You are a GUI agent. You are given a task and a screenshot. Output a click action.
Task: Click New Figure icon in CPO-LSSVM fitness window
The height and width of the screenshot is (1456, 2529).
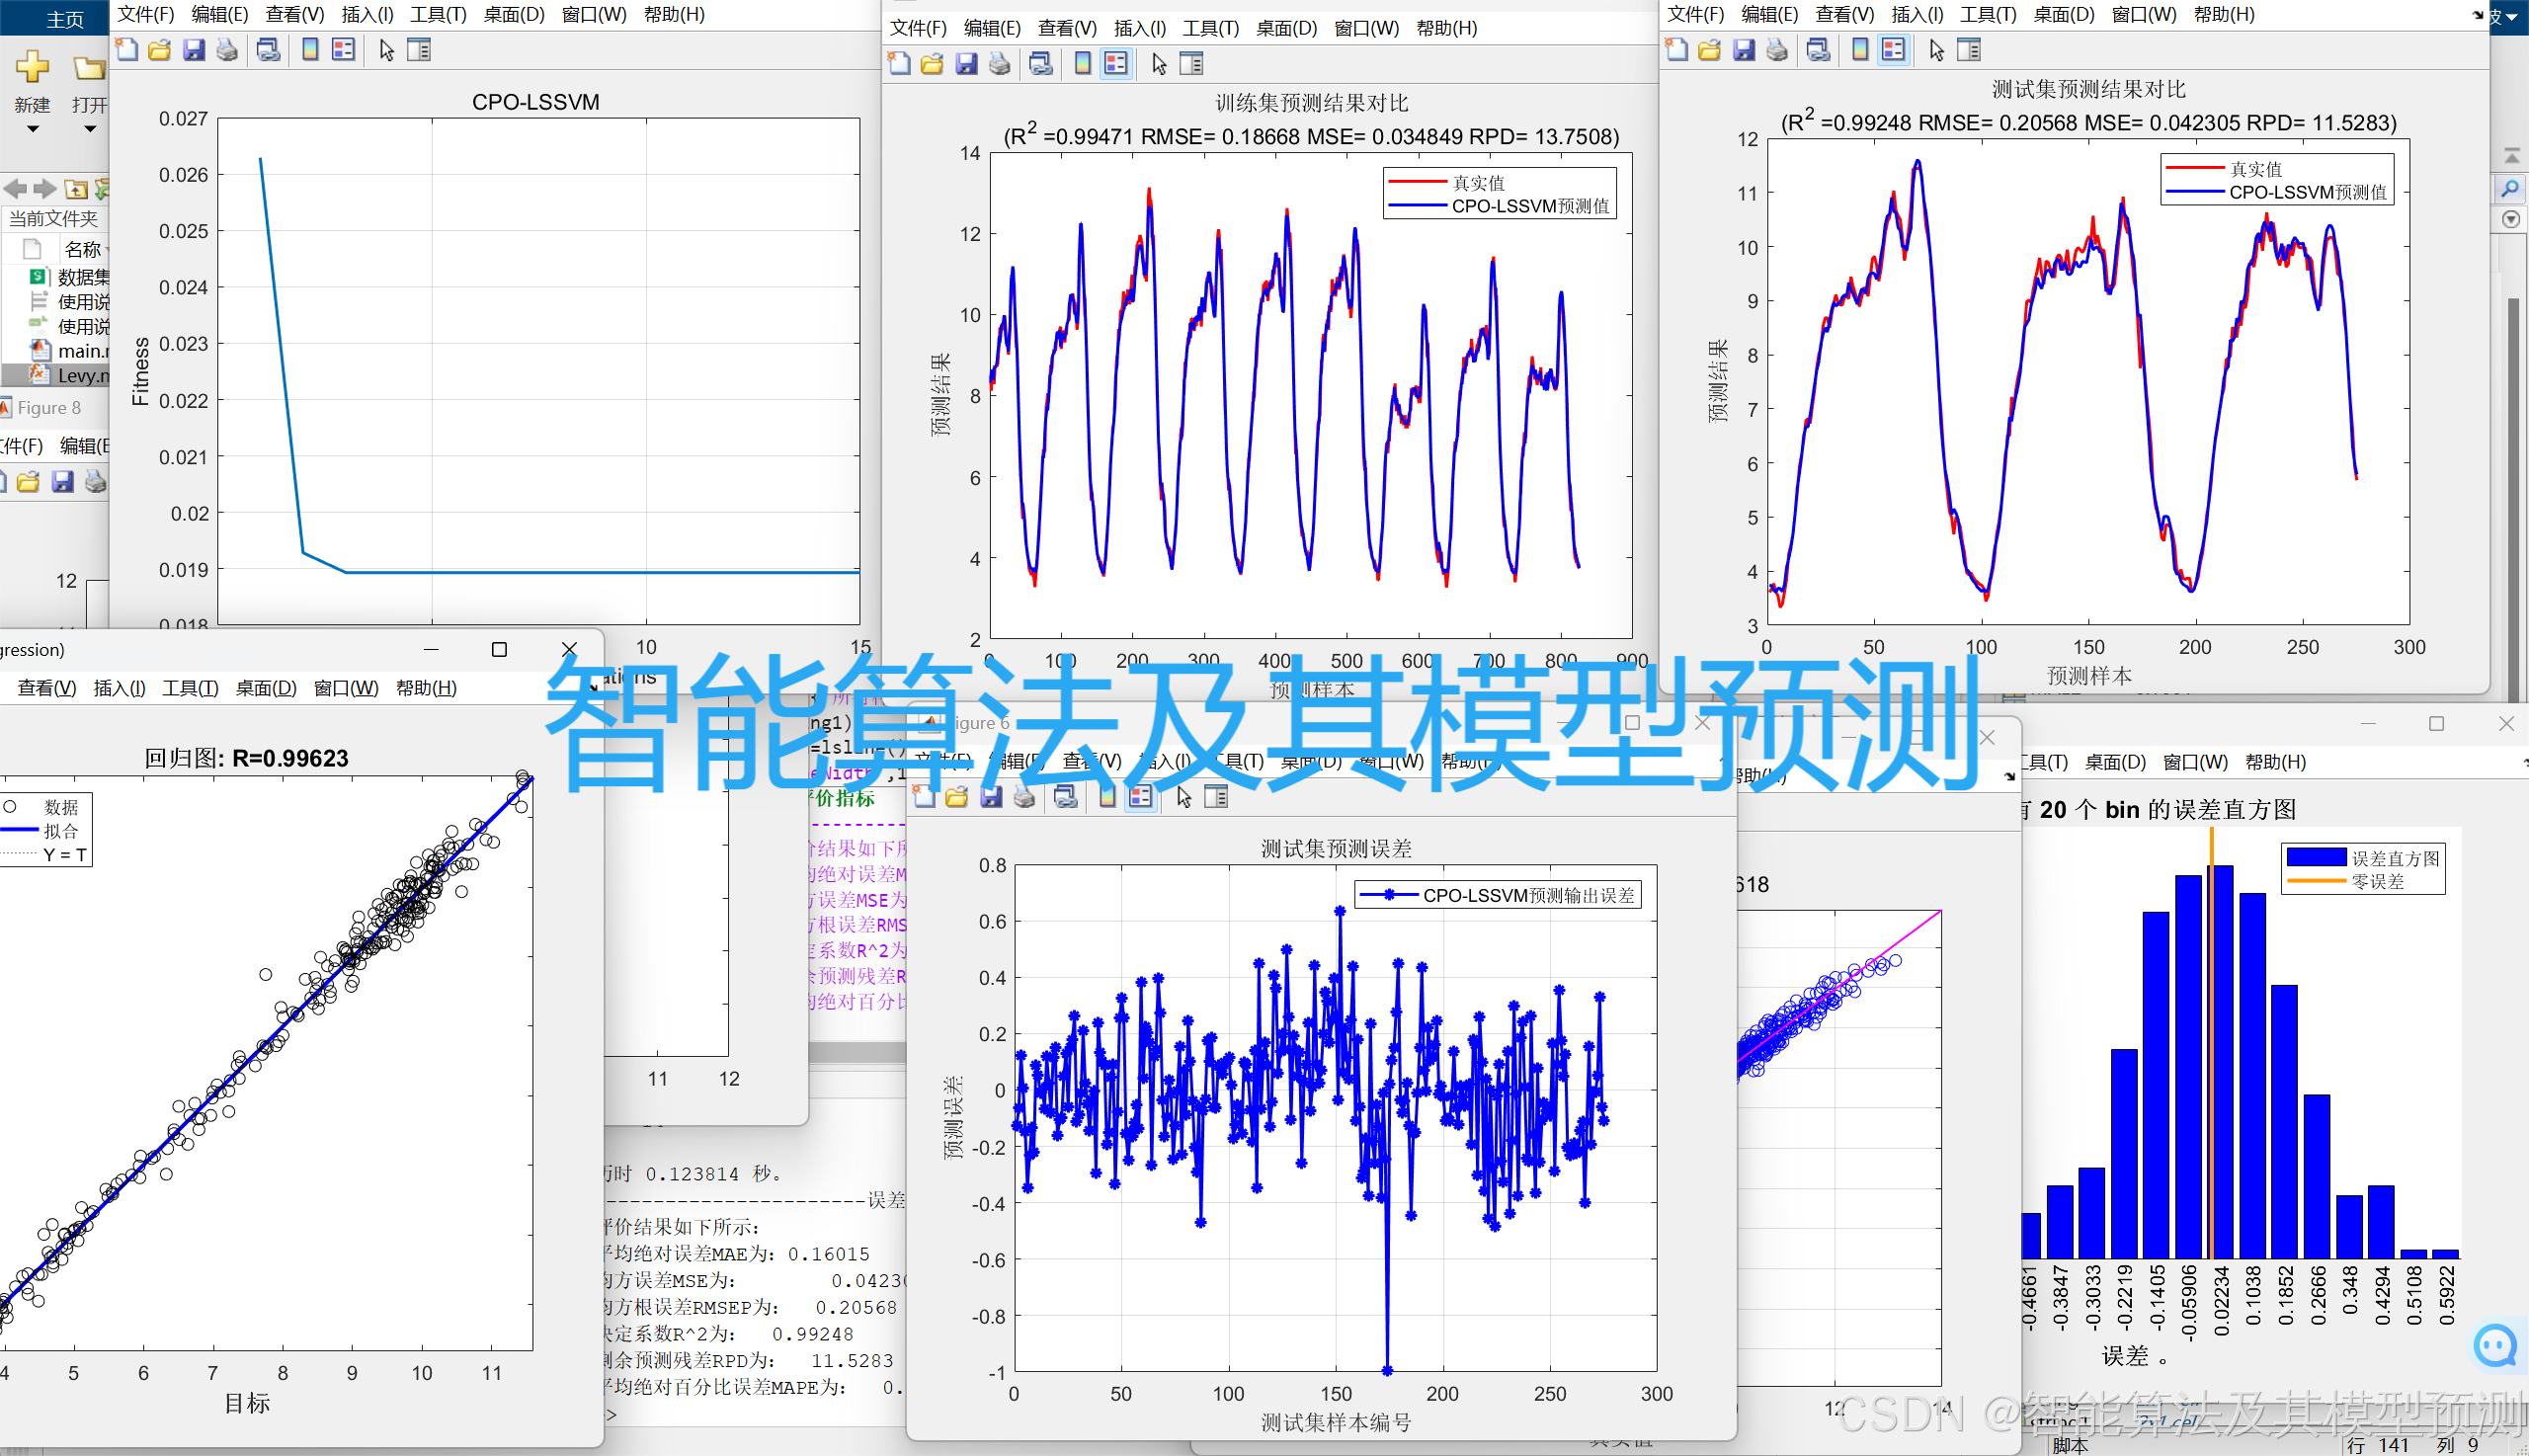(x=127, y=50)
